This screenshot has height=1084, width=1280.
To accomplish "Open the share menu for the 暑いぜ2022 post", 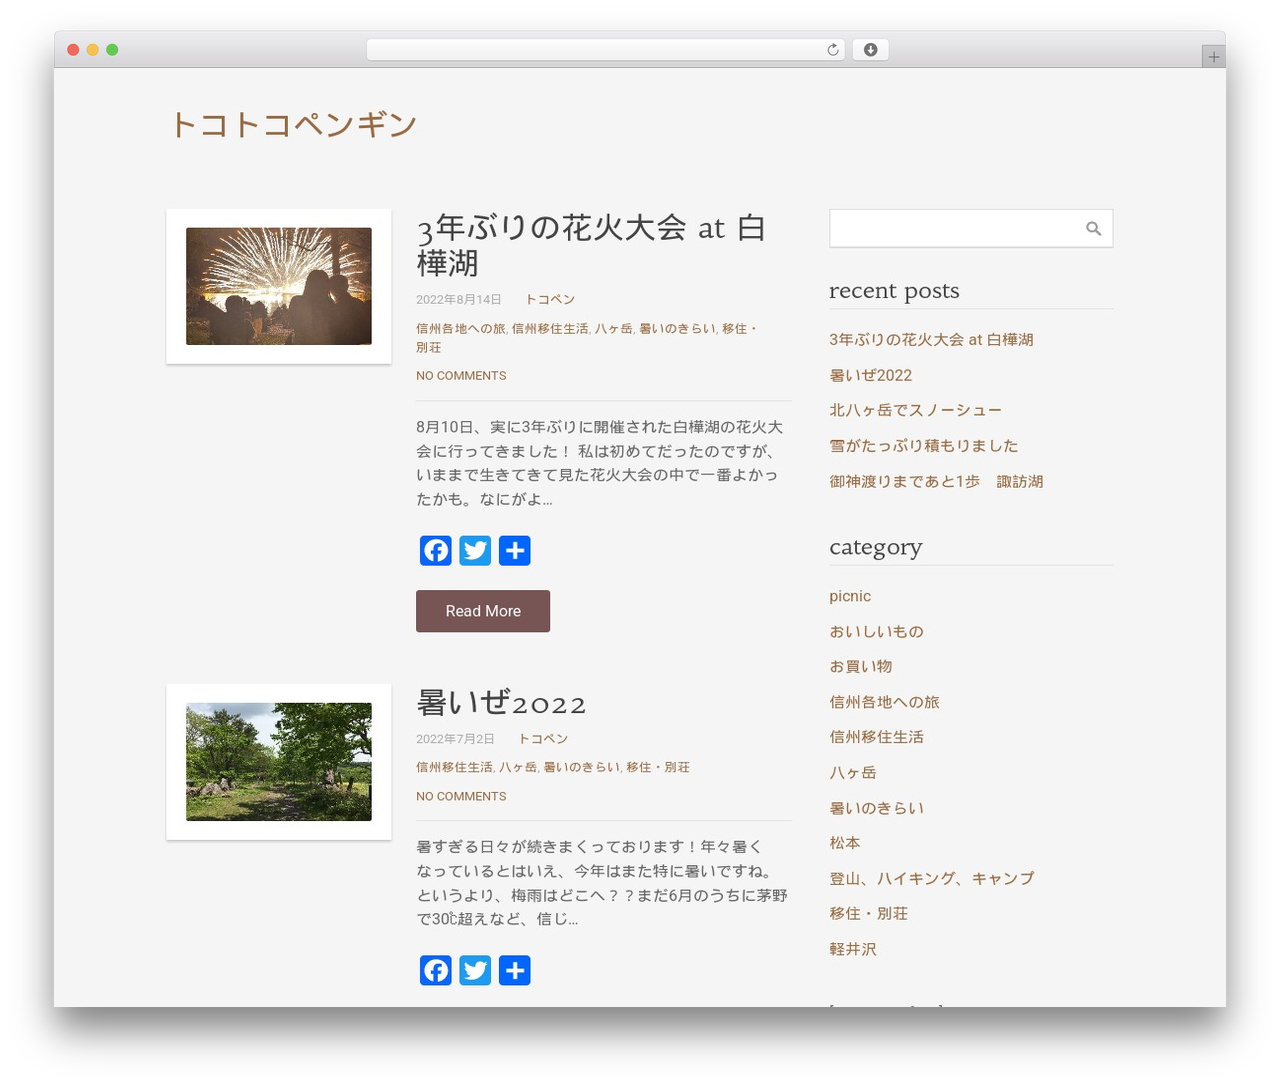I will [514, 970].
